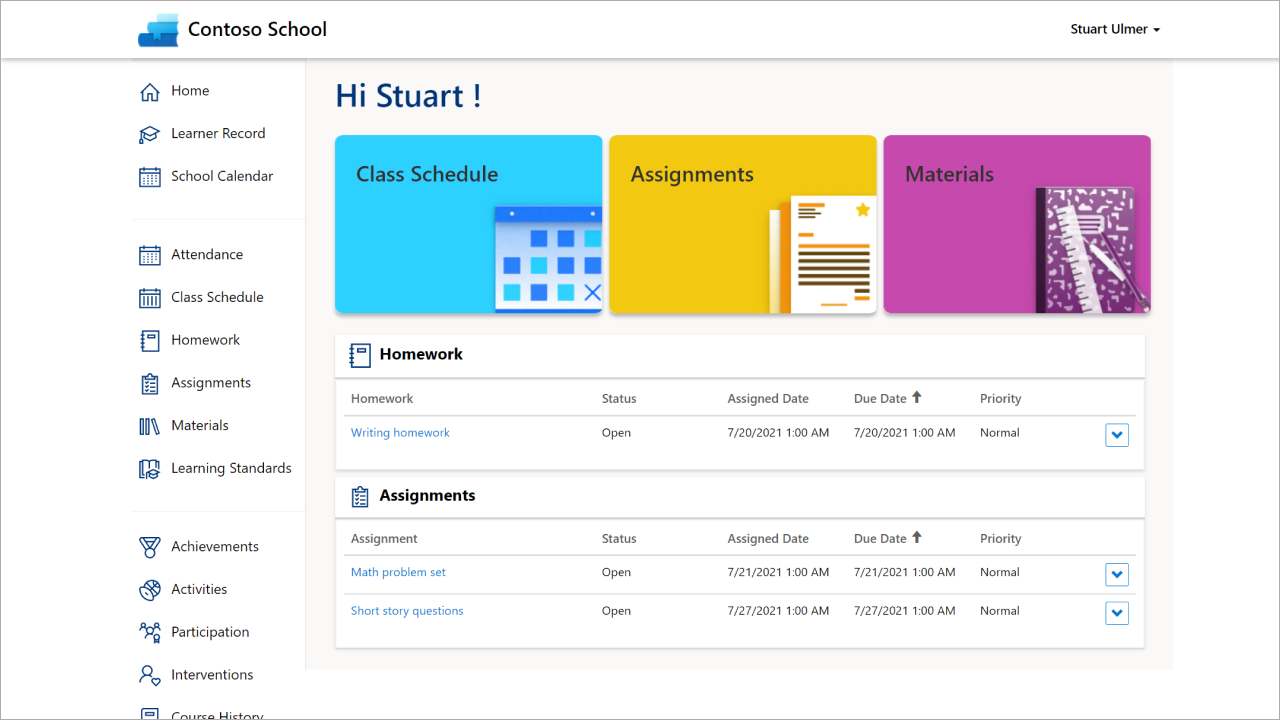
Task: Open the Stuart Ulmer account dropdown
Action: point(1114,29)
